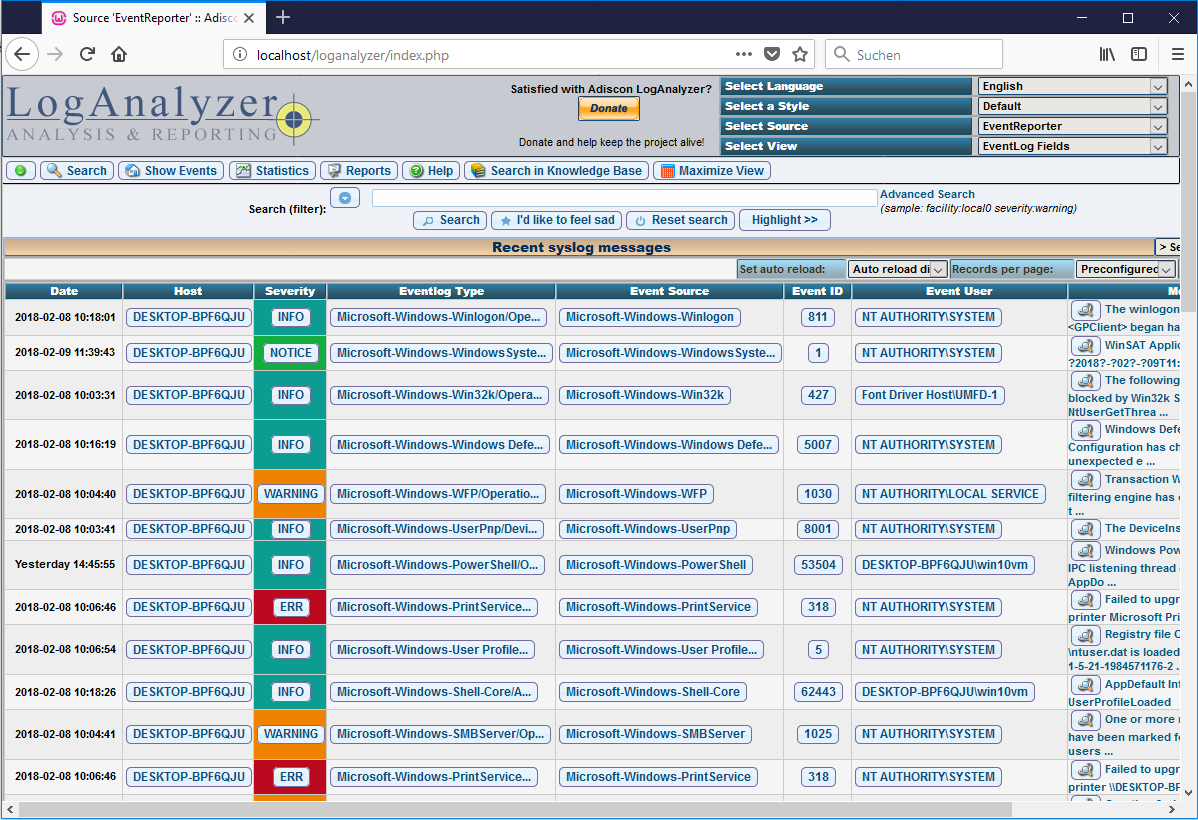Image resolution: width=1198 pixels, height=820 pixels.
Task: Open message details icon for DeviceInstall row
Action: (x=1084, y=529)
